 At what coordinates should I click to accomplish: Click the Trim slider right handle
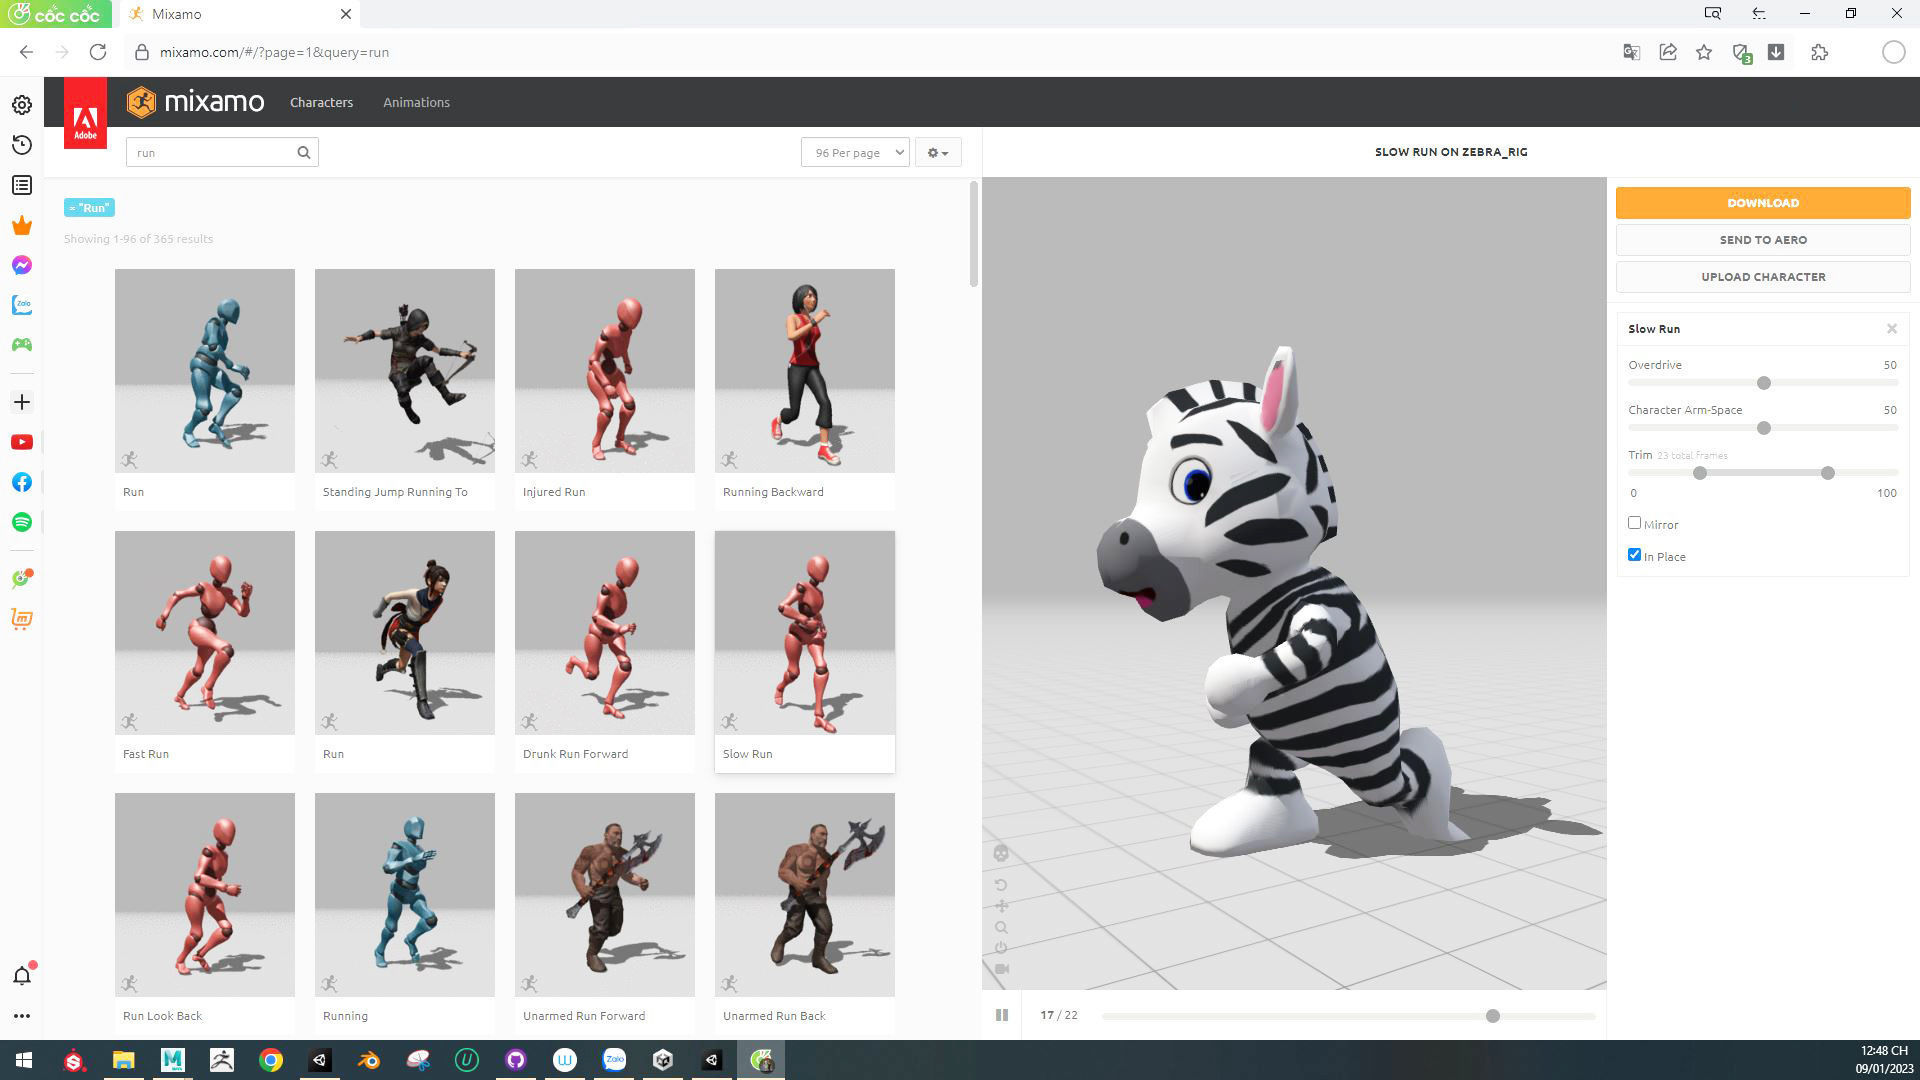pyautogui.click(x=1828, y=473)
